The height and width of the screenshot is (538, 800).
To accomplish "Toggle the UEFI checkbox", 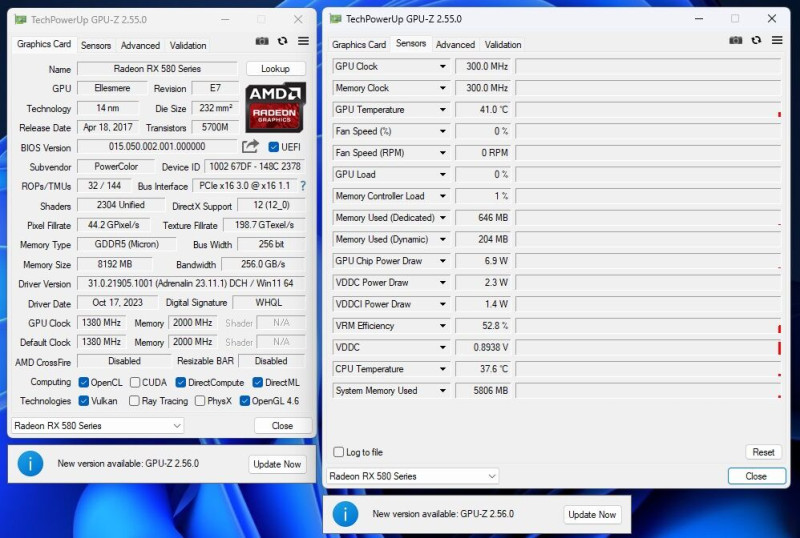I will pyautogui.click(x=273, y=147).
